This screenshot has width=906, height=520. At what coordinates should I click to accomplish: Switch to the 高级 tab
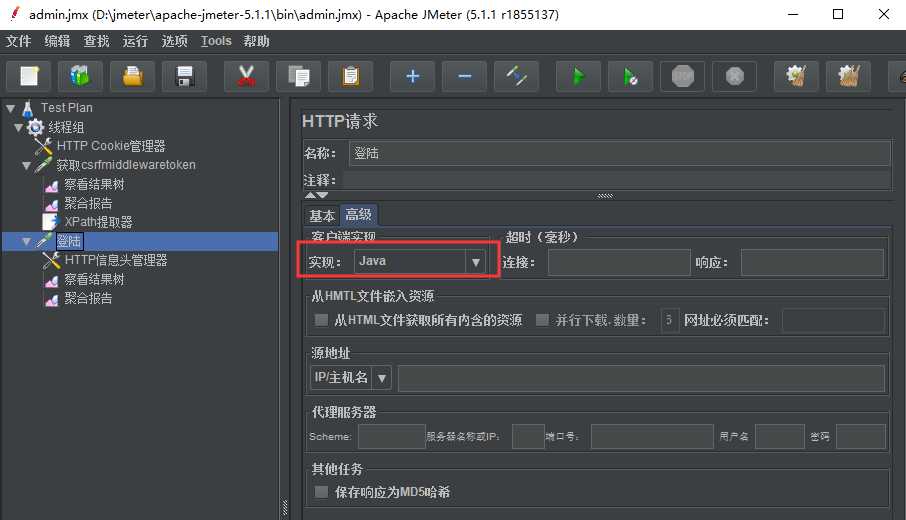pyautogui.click(x=358, y=215)
